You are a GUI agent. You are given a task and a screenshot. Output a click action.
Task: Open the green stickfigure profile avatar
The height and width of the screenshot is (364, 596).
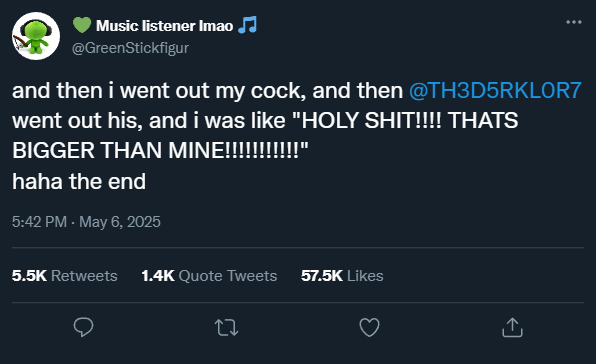(x=36, y=36)
